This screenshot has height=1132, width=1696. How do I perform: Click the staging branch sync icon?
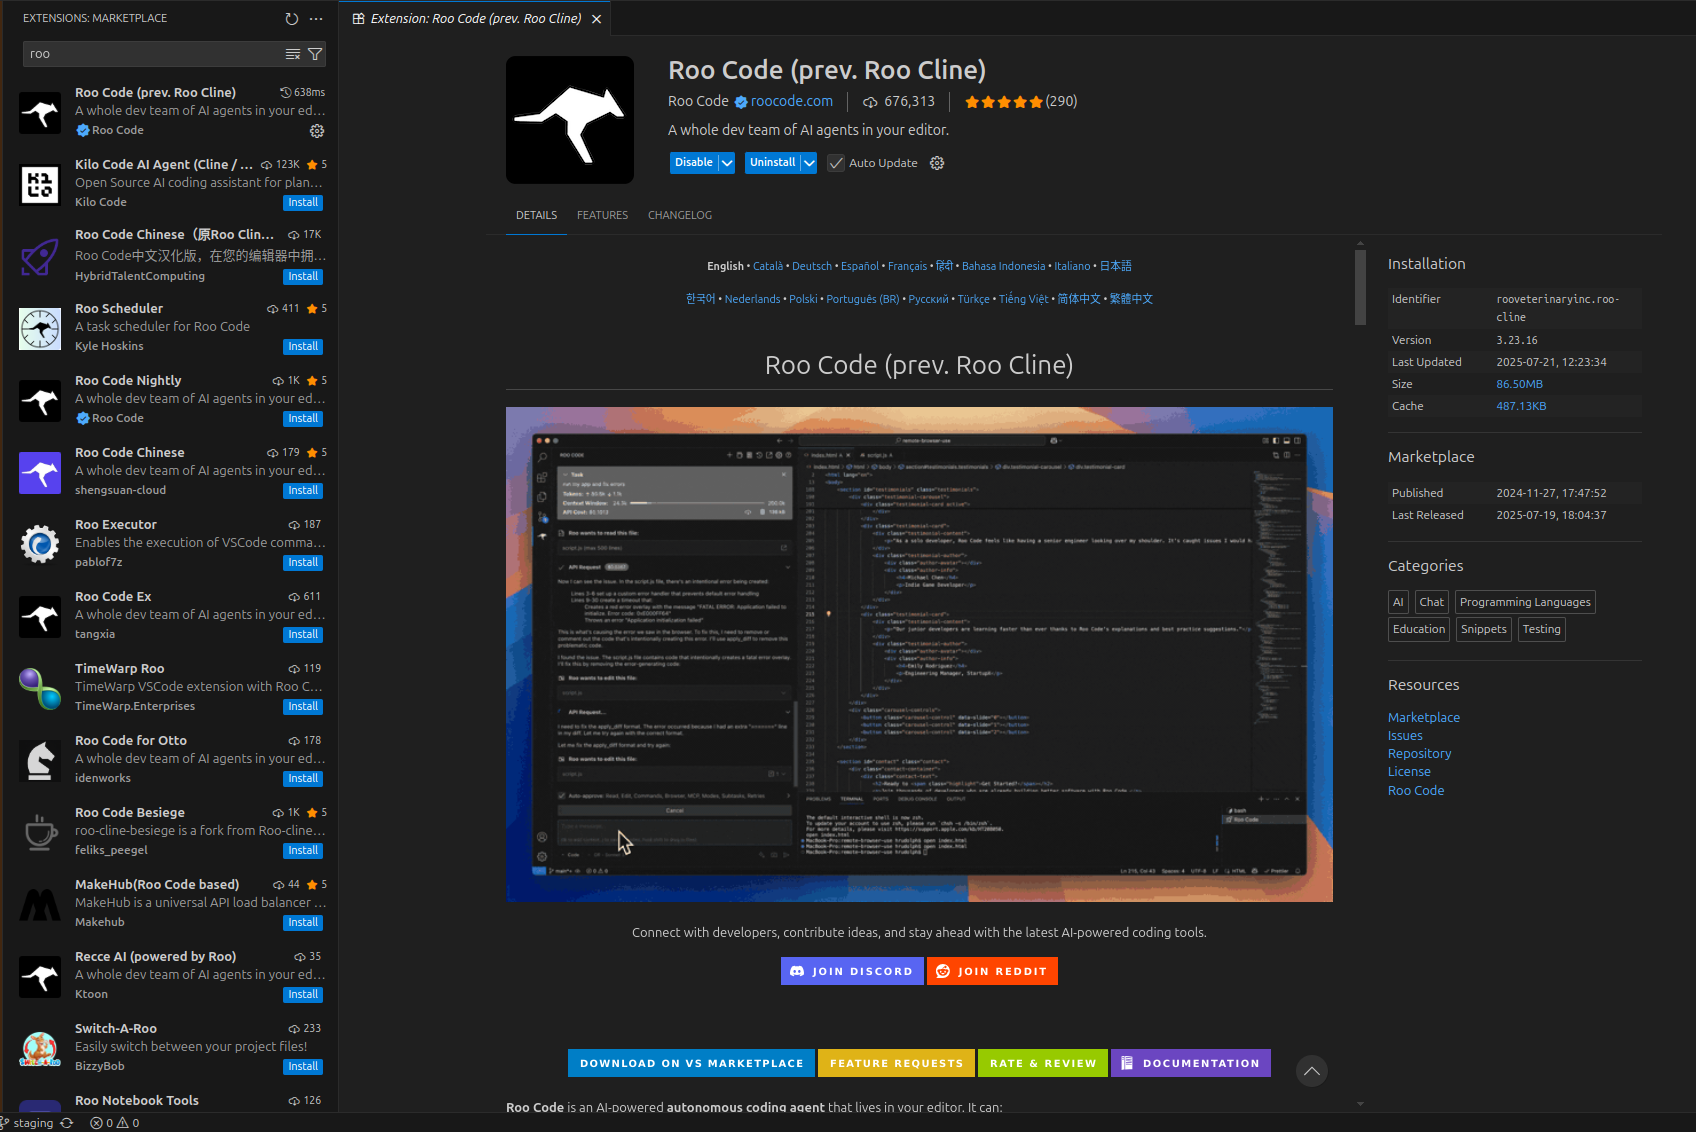(67, 1123)
